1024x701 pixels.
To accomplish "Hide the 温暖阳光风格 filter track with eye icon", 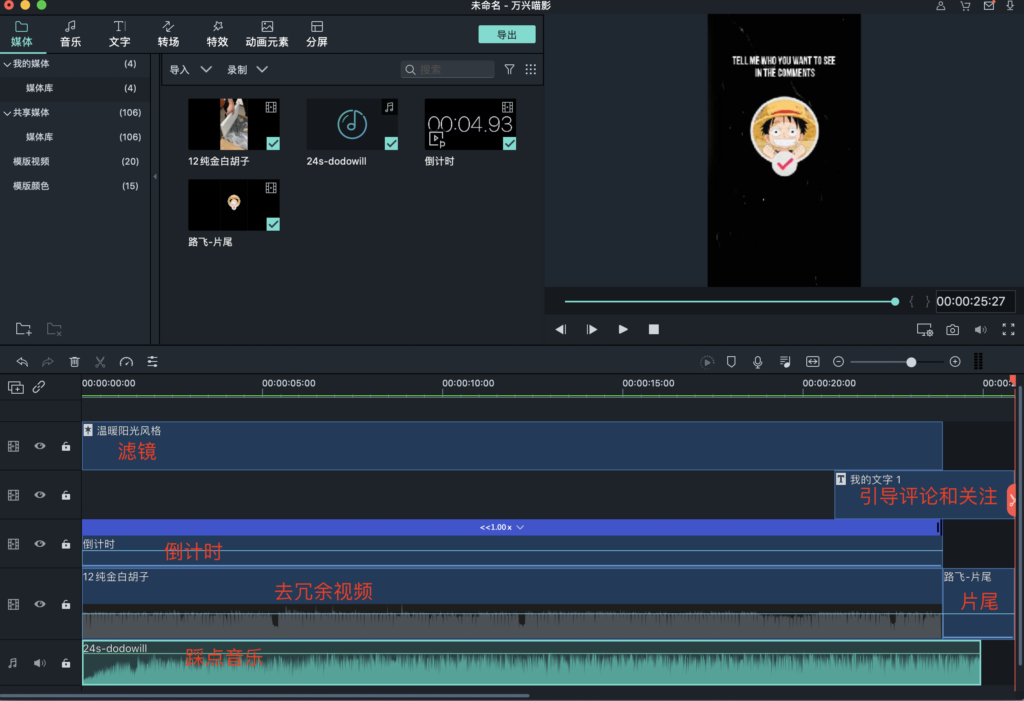I will tap(40, 446).
